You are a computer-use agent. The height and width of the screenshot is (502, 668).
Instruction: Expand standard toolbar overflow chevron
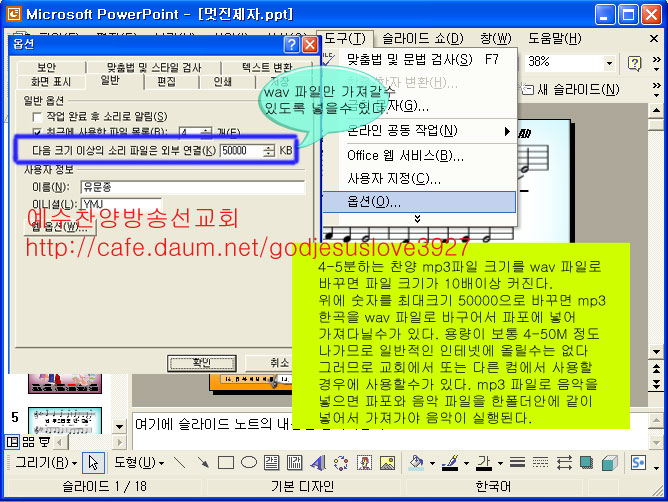tap(656, 63)
